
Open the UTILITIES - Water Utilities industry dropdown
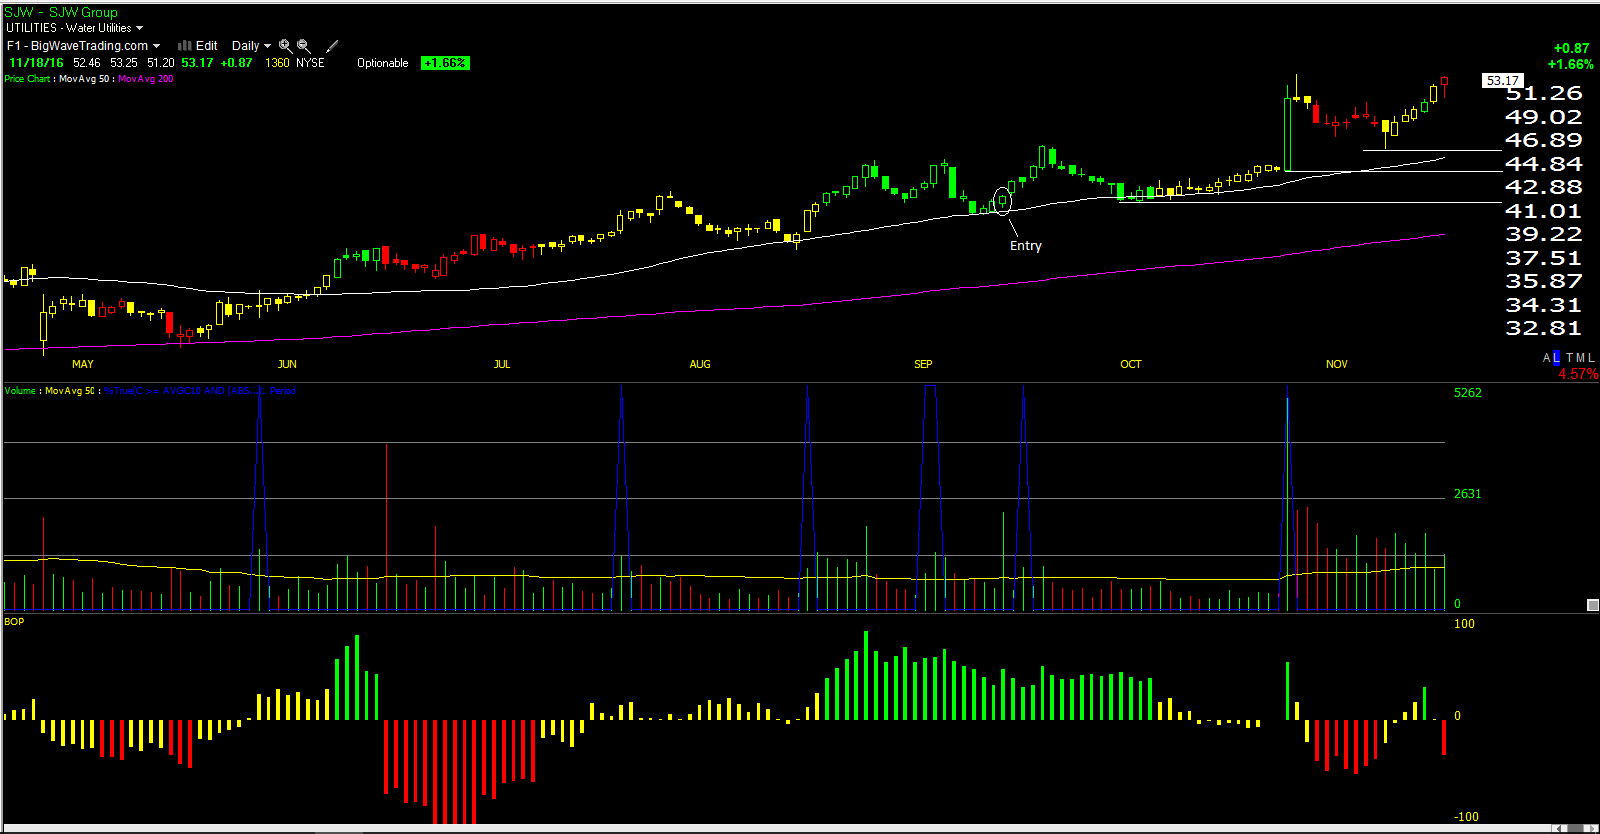coord(75,28)
